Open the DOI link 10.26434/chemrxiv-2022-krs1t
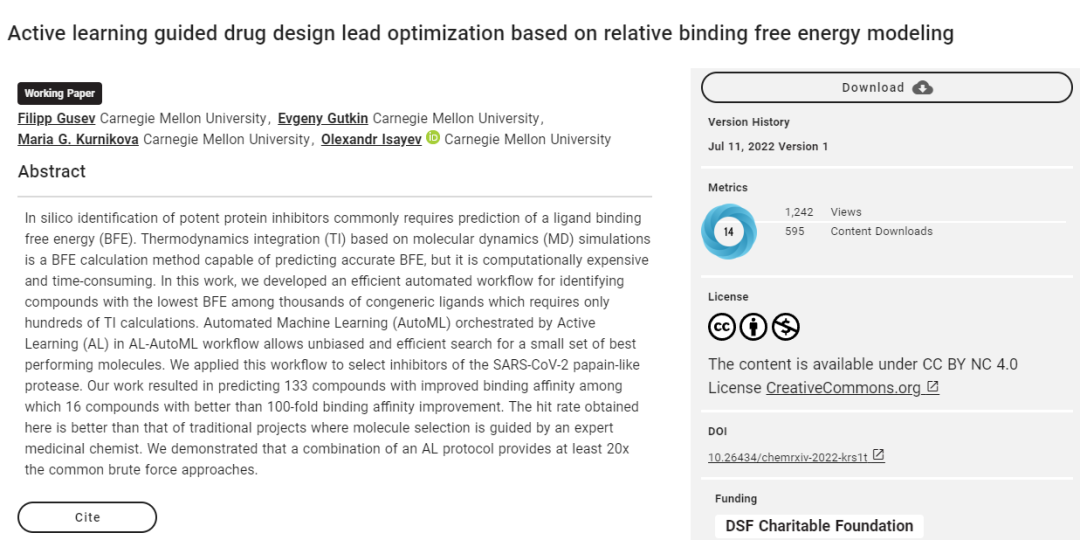 pos(788,457)
